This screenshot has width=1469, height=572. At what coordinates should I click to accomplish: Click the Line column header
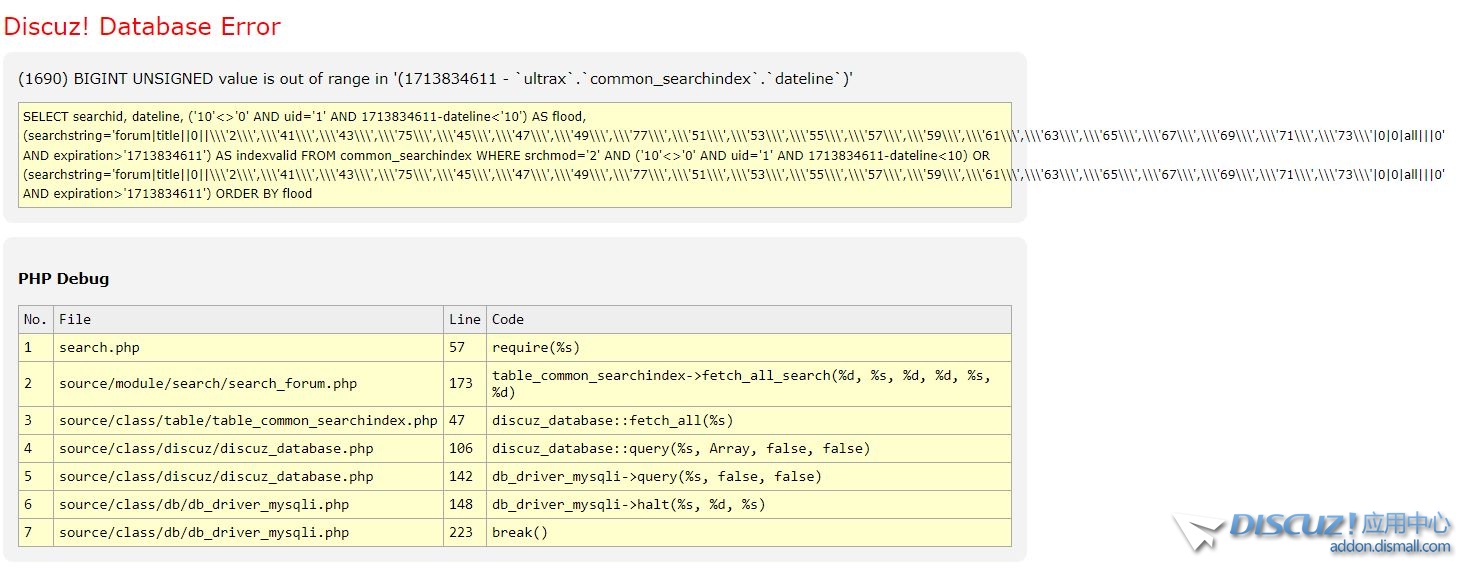[x=464, y=319]
